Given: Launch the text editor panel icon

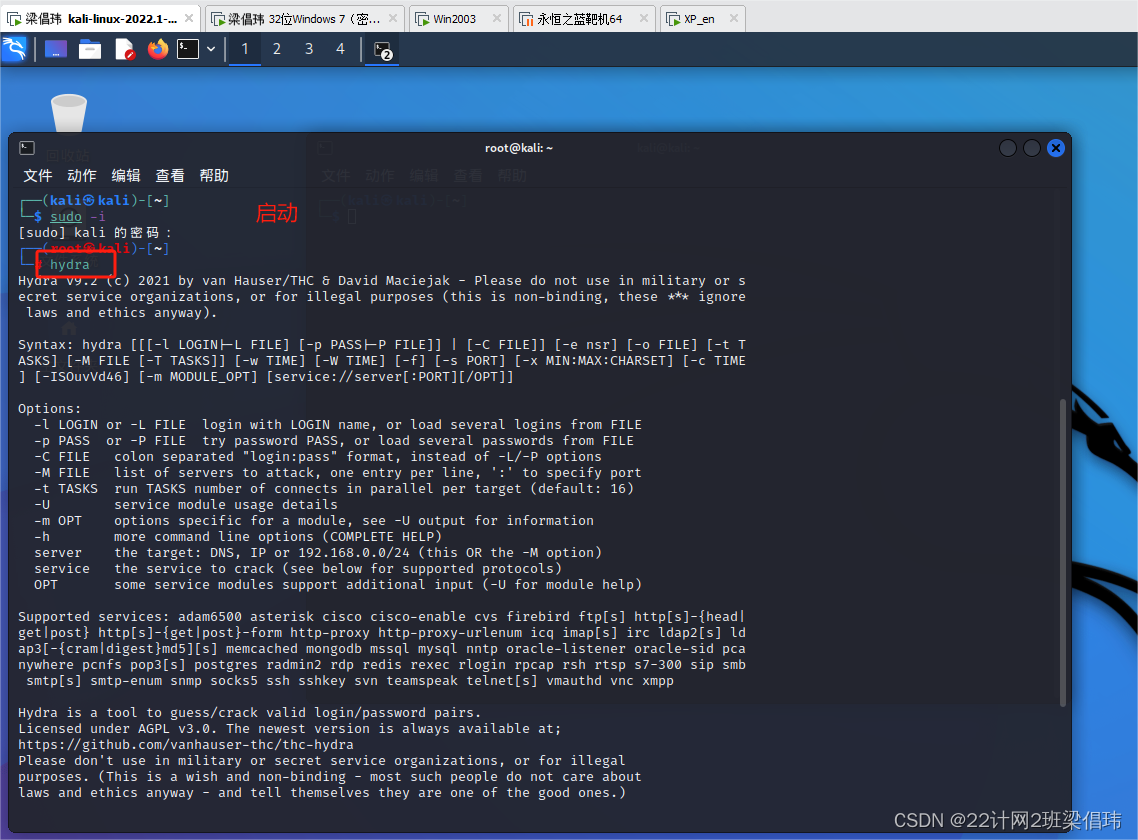Looking at the screenshot, I should [125, 49].
